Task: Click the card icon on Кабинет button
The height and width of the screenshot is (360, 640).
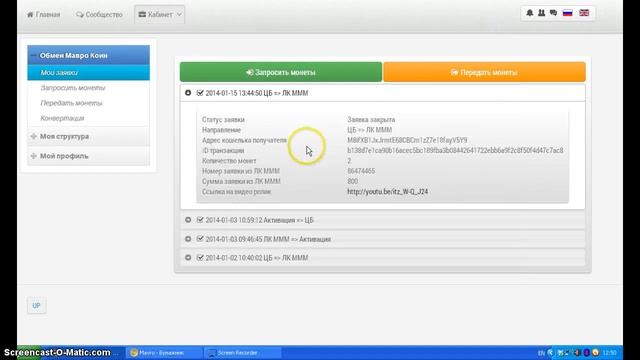Action: (x=142, y=15)
